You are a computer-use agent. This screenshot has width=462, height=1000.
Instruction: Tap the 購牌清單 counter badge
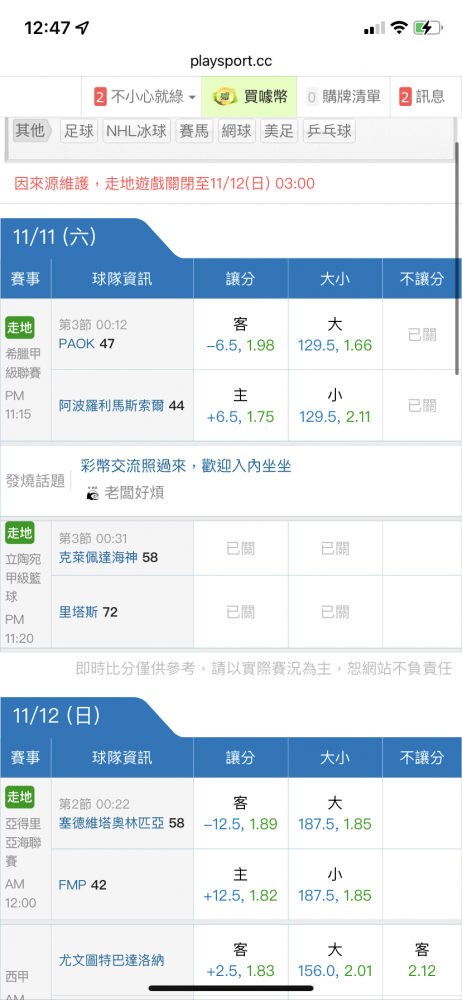(312, 97)
